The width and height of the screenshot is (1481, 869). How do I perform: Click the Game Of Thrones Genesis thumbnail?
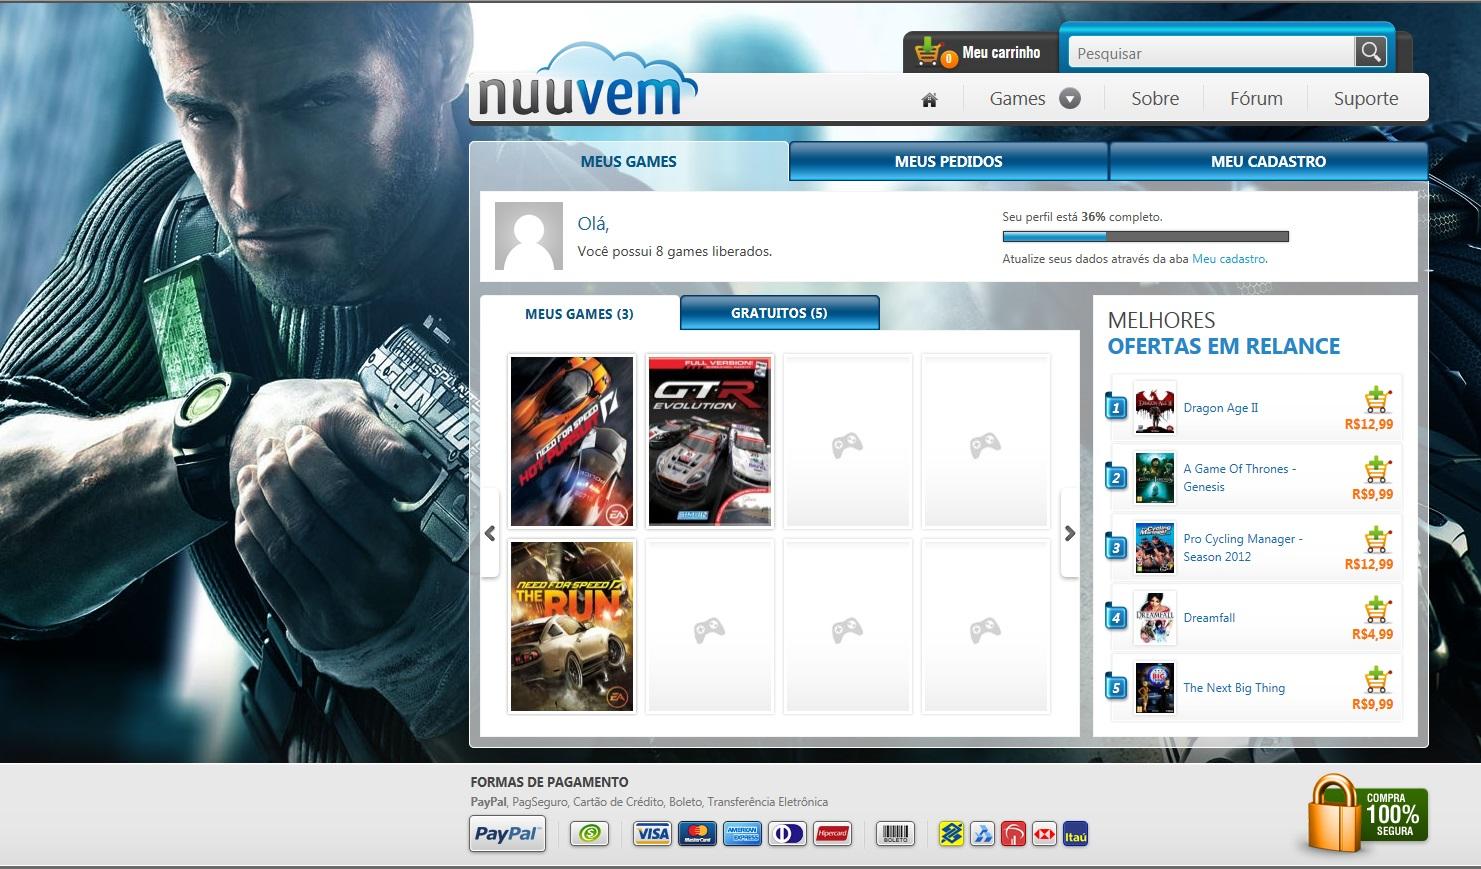pos(1155,478)
